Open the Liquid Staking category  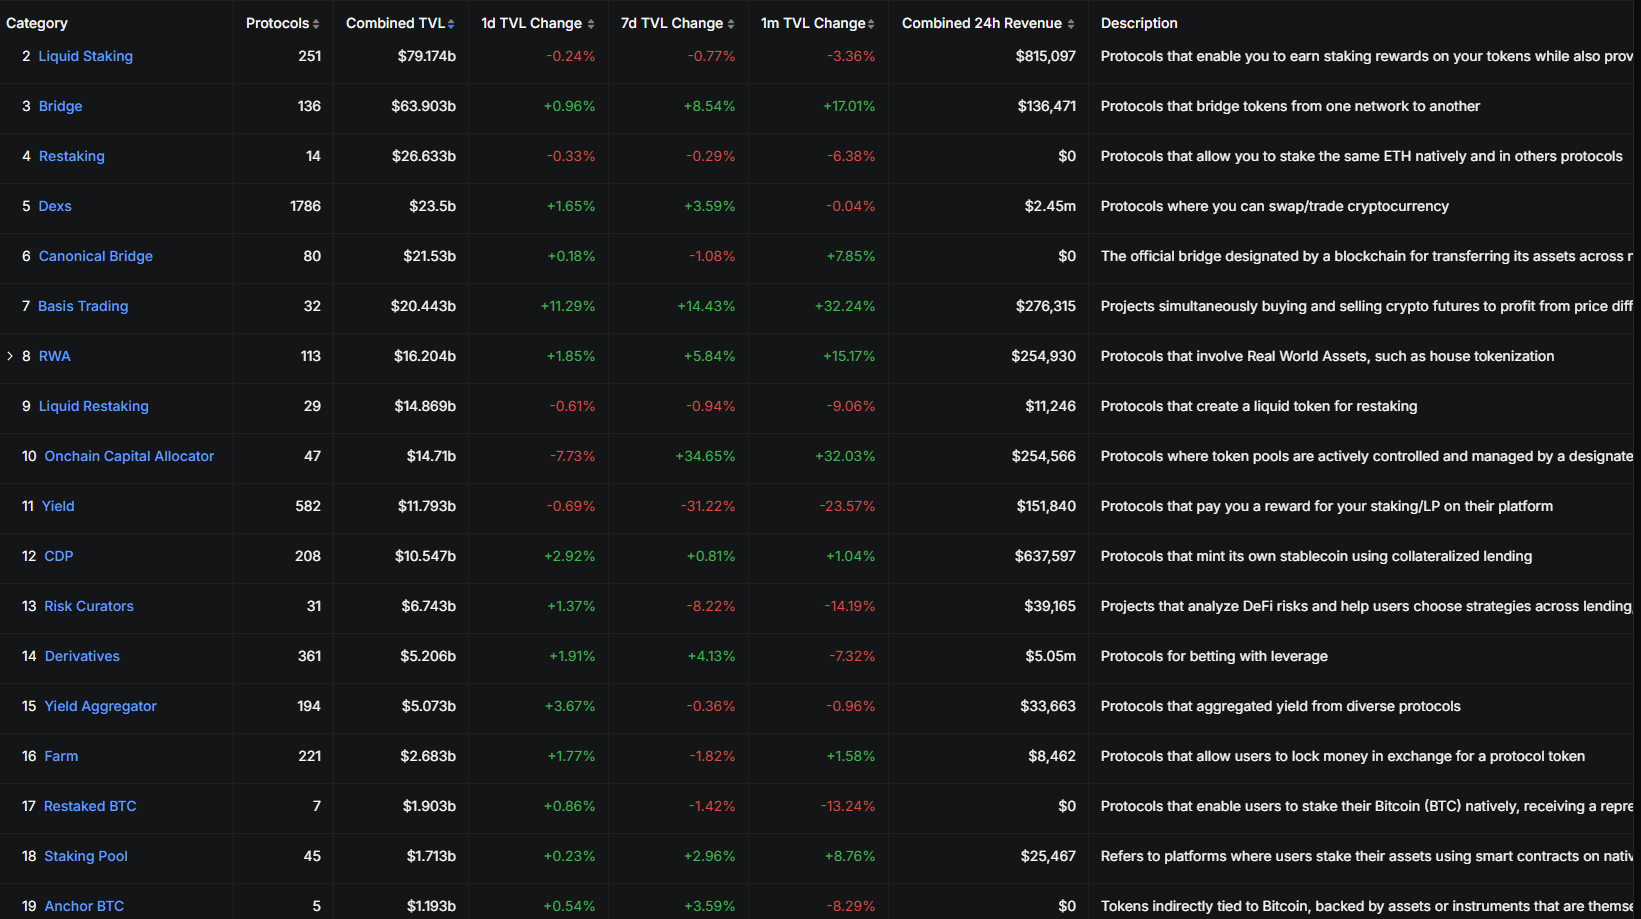[x=85, y=56]
